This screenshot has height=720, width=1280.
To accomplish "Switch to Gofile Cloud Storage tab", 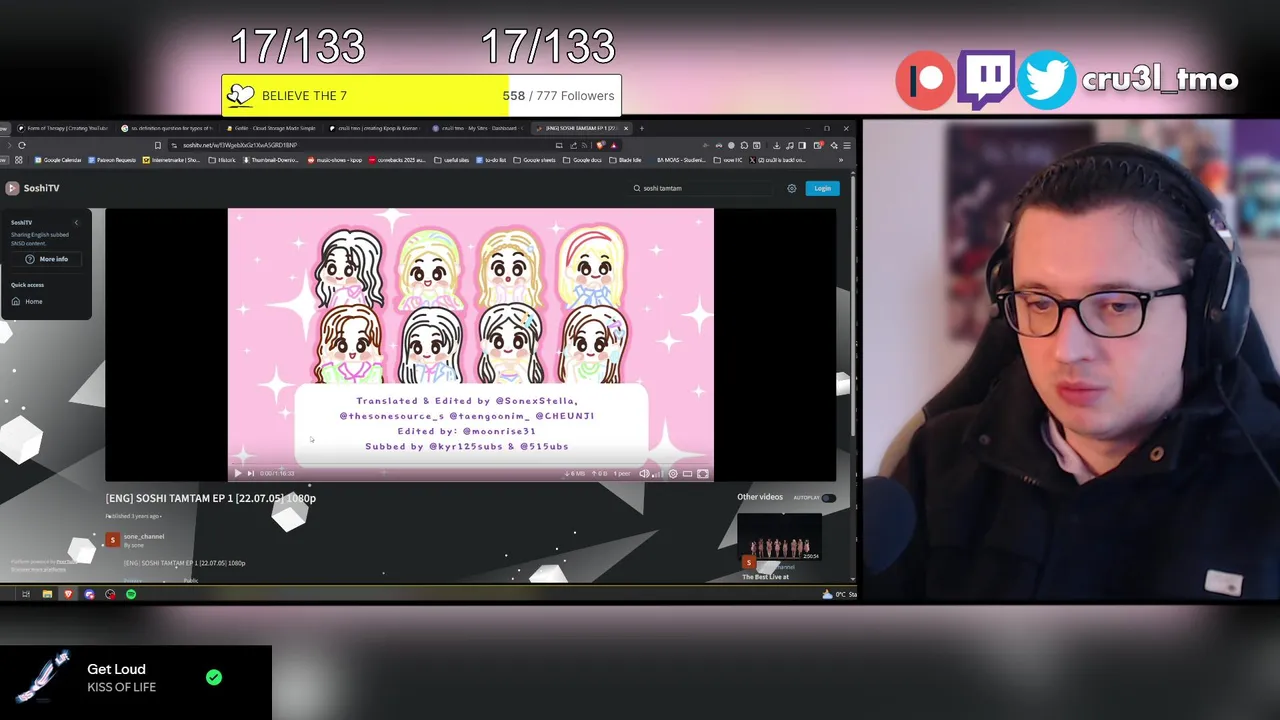I will point(271,128).
